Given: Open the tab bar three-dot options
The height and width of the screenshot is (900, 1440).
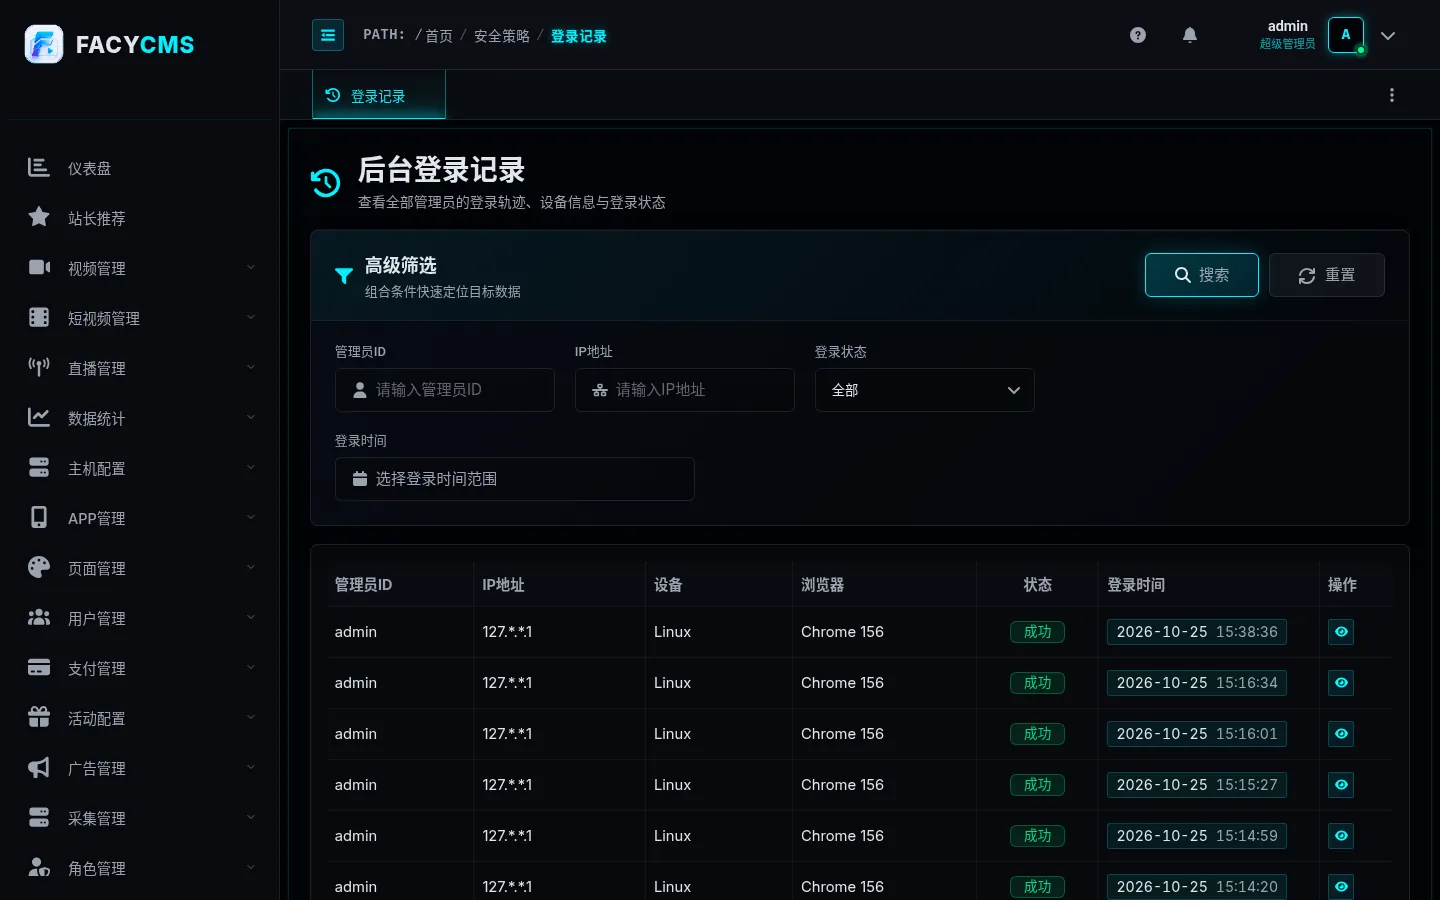Looking at the screenshot, I should 1392,95.
